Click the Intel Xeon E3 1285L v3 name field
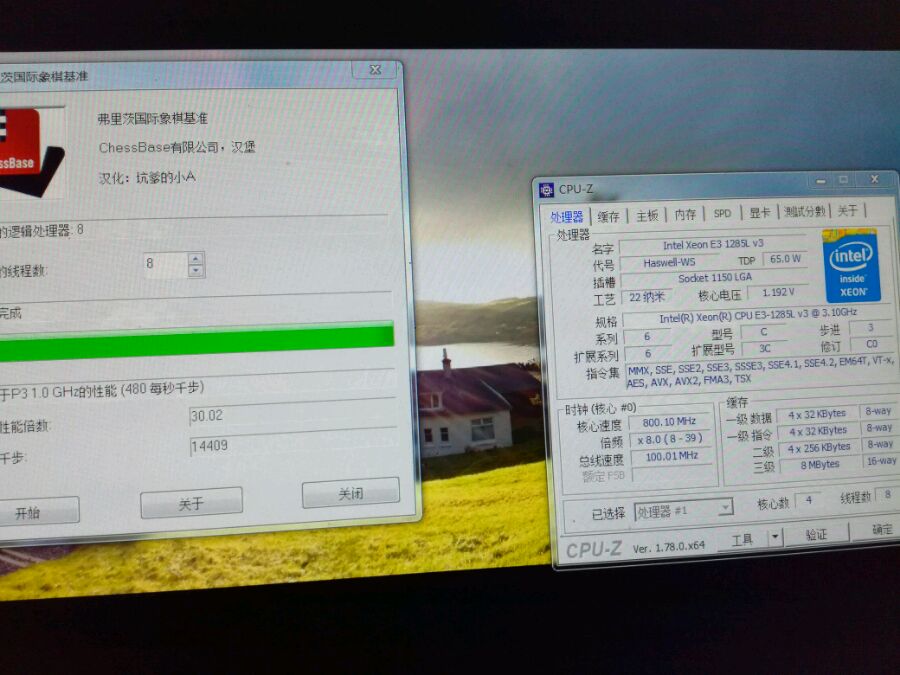This screenshot has height=675, width=900. (713, 245)
